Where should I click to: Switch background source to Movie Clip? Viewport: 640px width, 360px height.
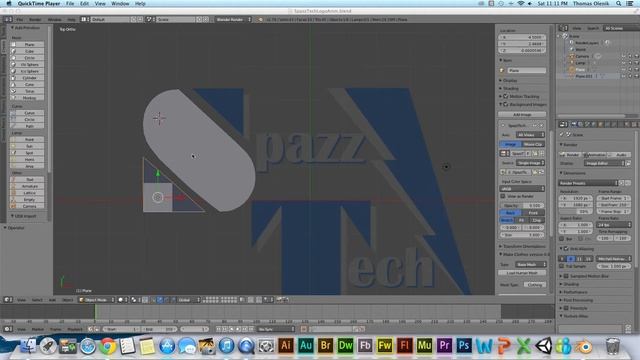(533, 144)
